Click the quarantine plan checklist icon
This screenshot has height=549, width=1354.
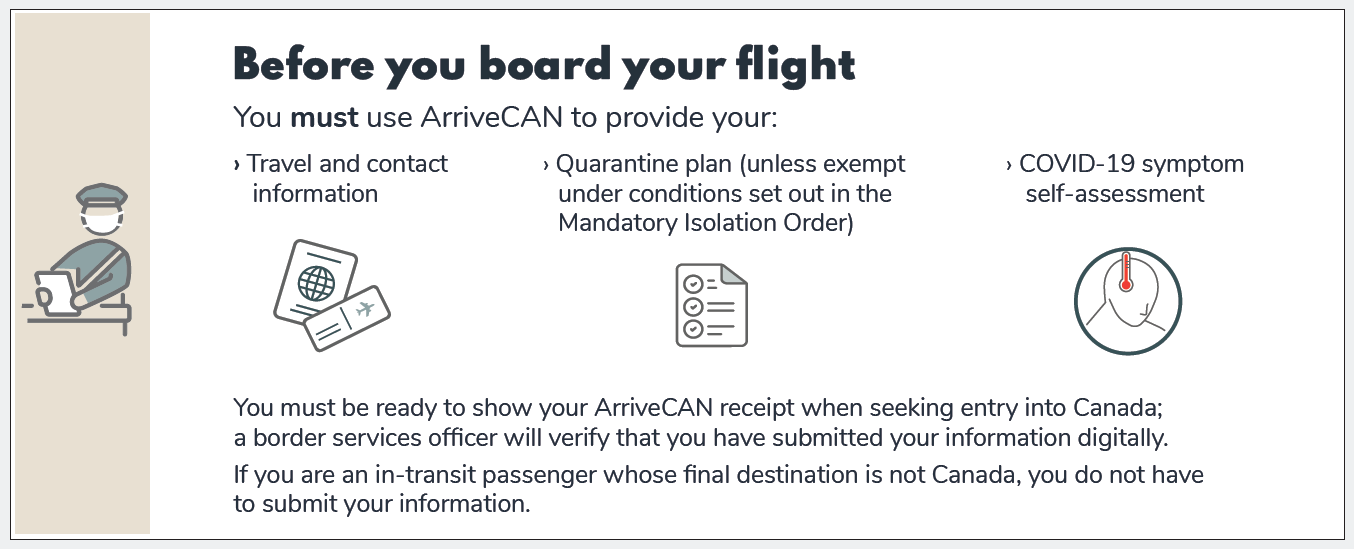(711, 305)
